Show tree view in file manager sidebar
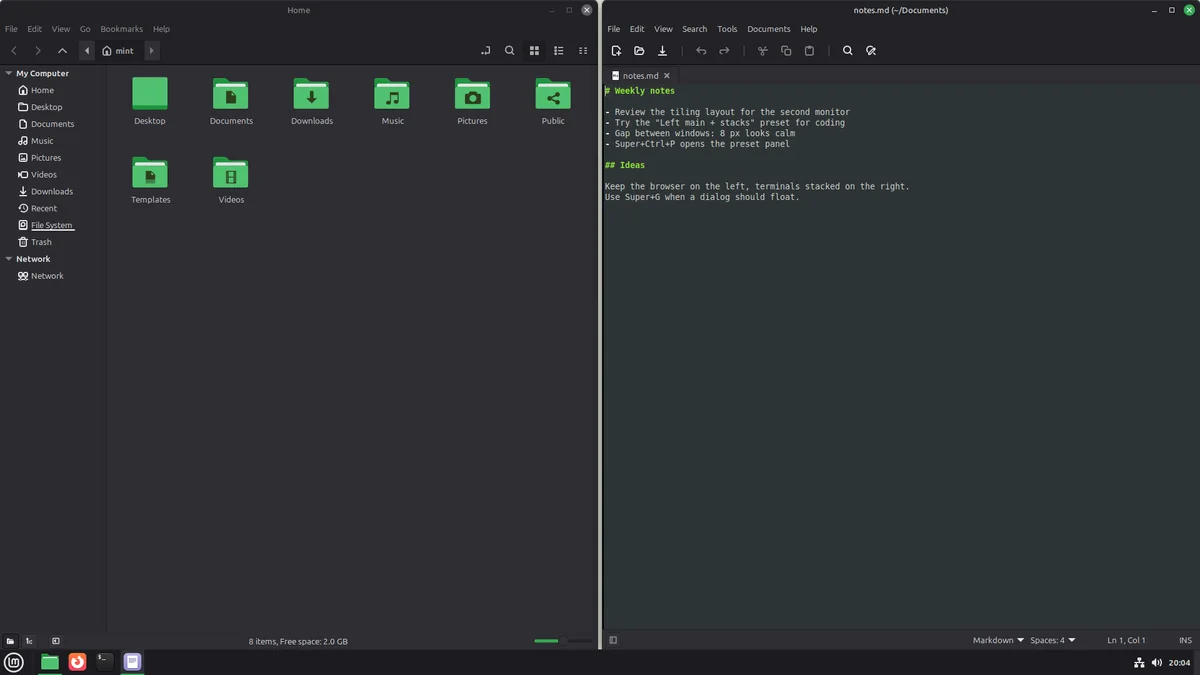This screenshot has height=675, width=1200. pos(29,641)
